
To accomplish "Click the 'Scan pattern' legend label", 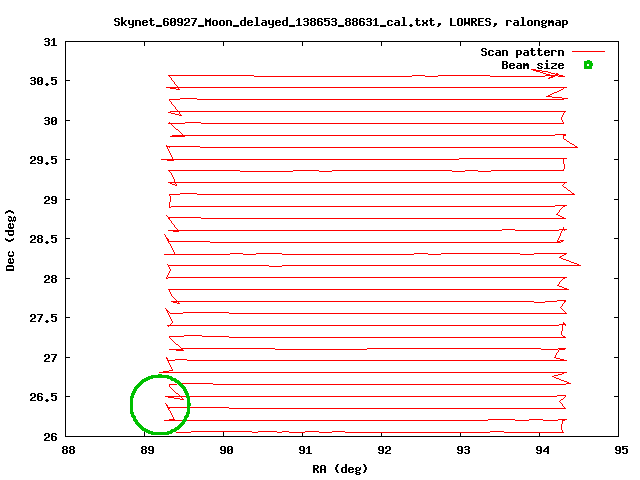I will coord(522,52).
